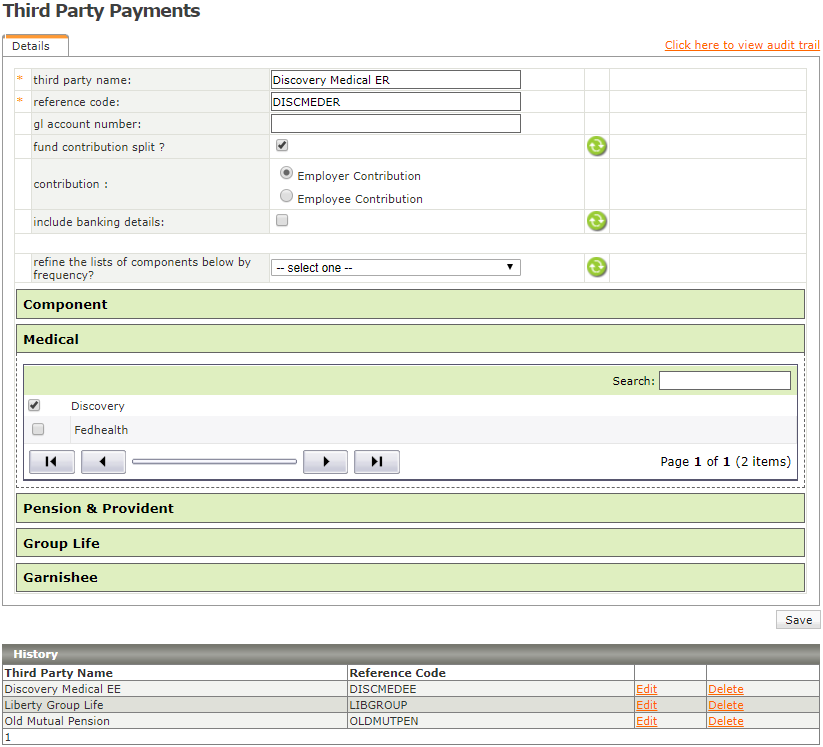The image size is (823, 747).
Task: Click refresh icon beside frequency dropdown
Action: [596, 267]
